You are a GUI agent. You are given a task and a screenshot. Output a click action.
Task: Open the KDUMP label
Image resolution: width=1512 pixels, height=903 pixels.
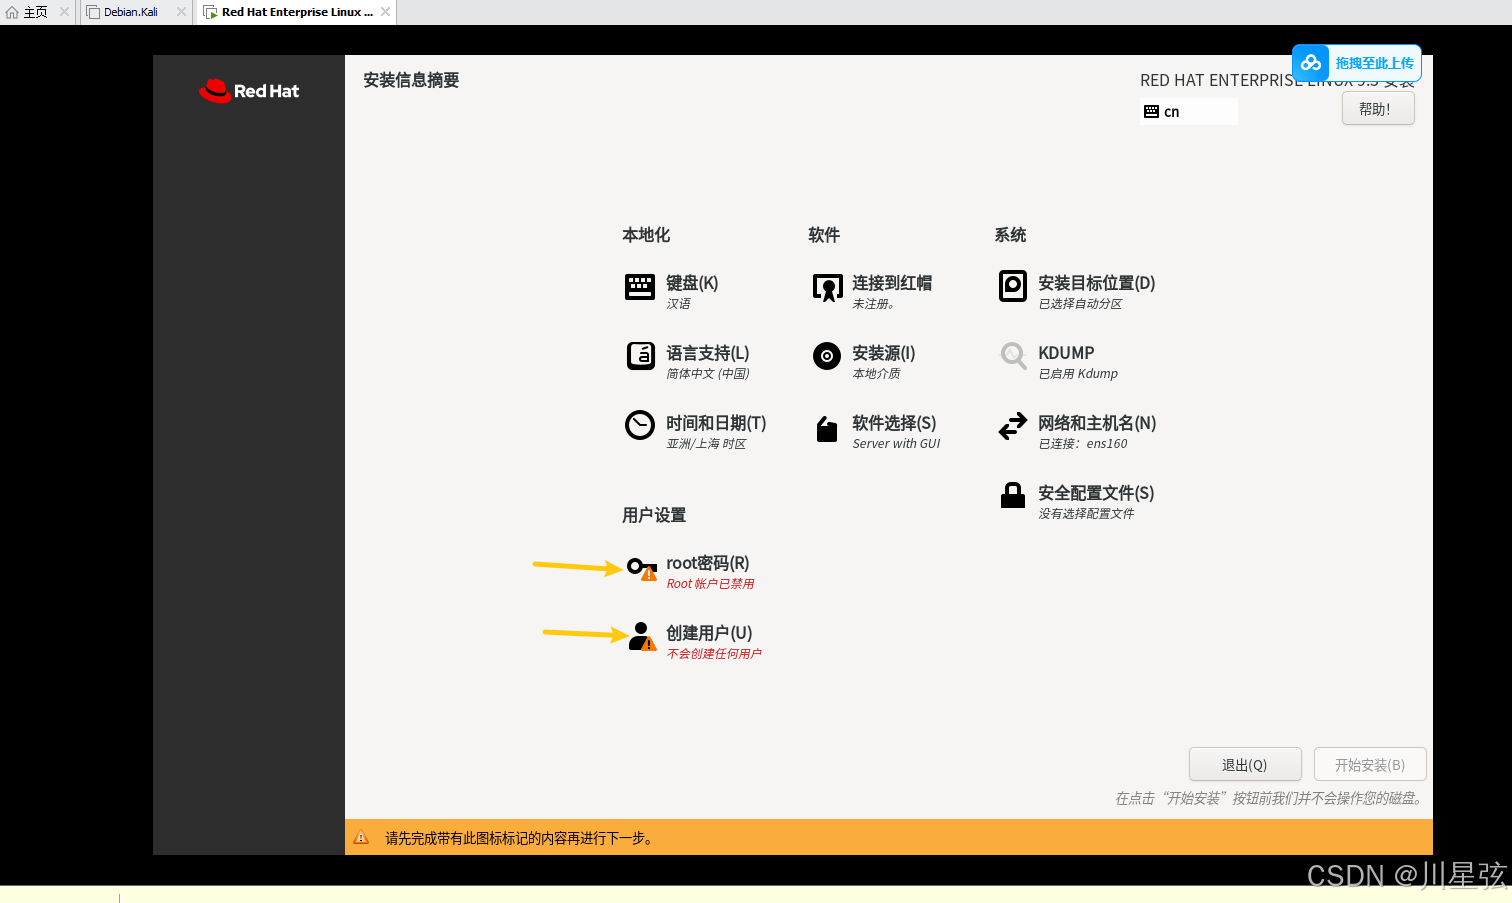(x=1066, y=353)
